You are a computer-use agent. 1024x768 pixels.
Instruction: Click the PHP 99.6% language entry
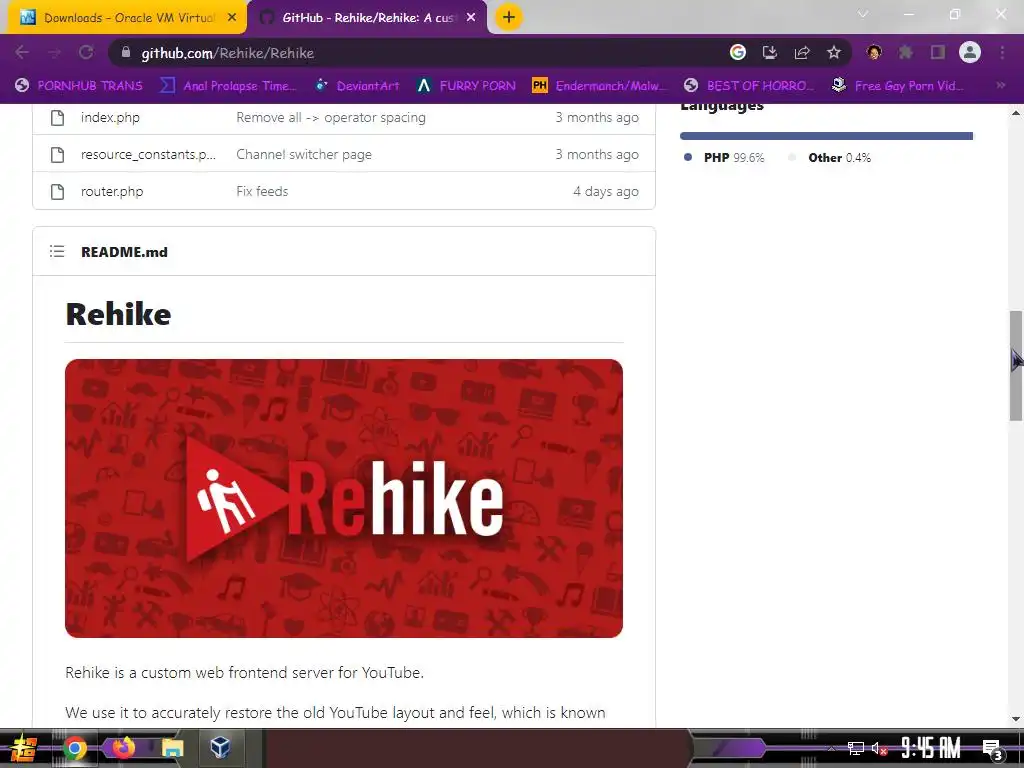(724, 157)
